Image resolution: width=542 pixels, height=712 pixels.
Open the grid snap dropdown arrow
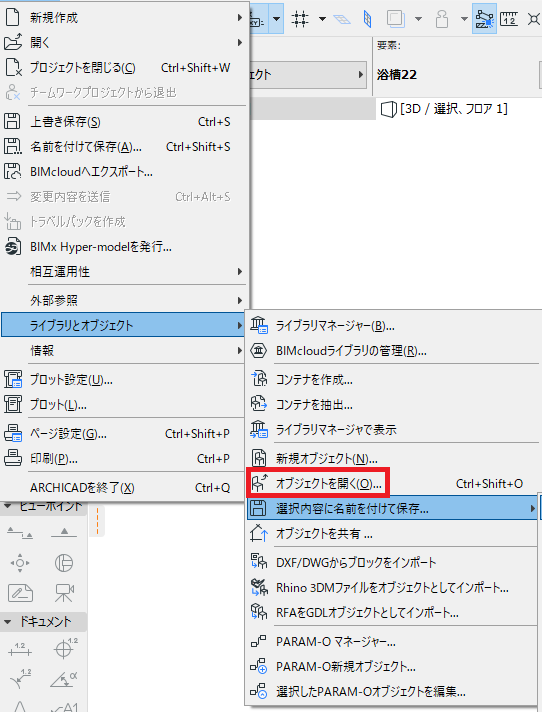click(322, 19)
